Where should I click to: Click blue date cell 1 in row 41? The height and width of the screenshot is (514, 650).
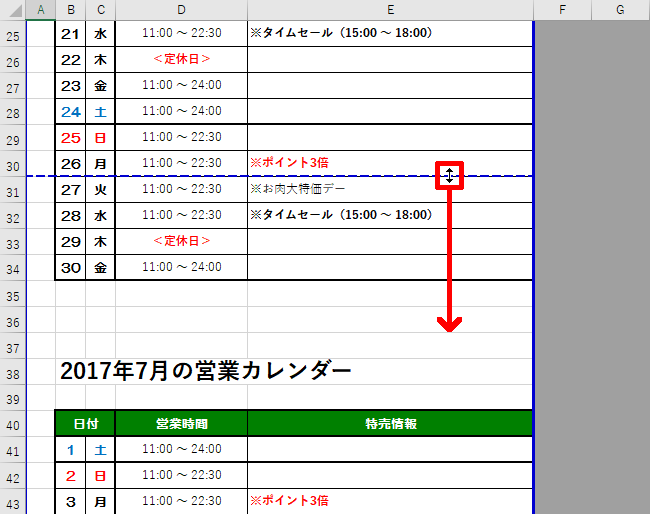point(70,449)
